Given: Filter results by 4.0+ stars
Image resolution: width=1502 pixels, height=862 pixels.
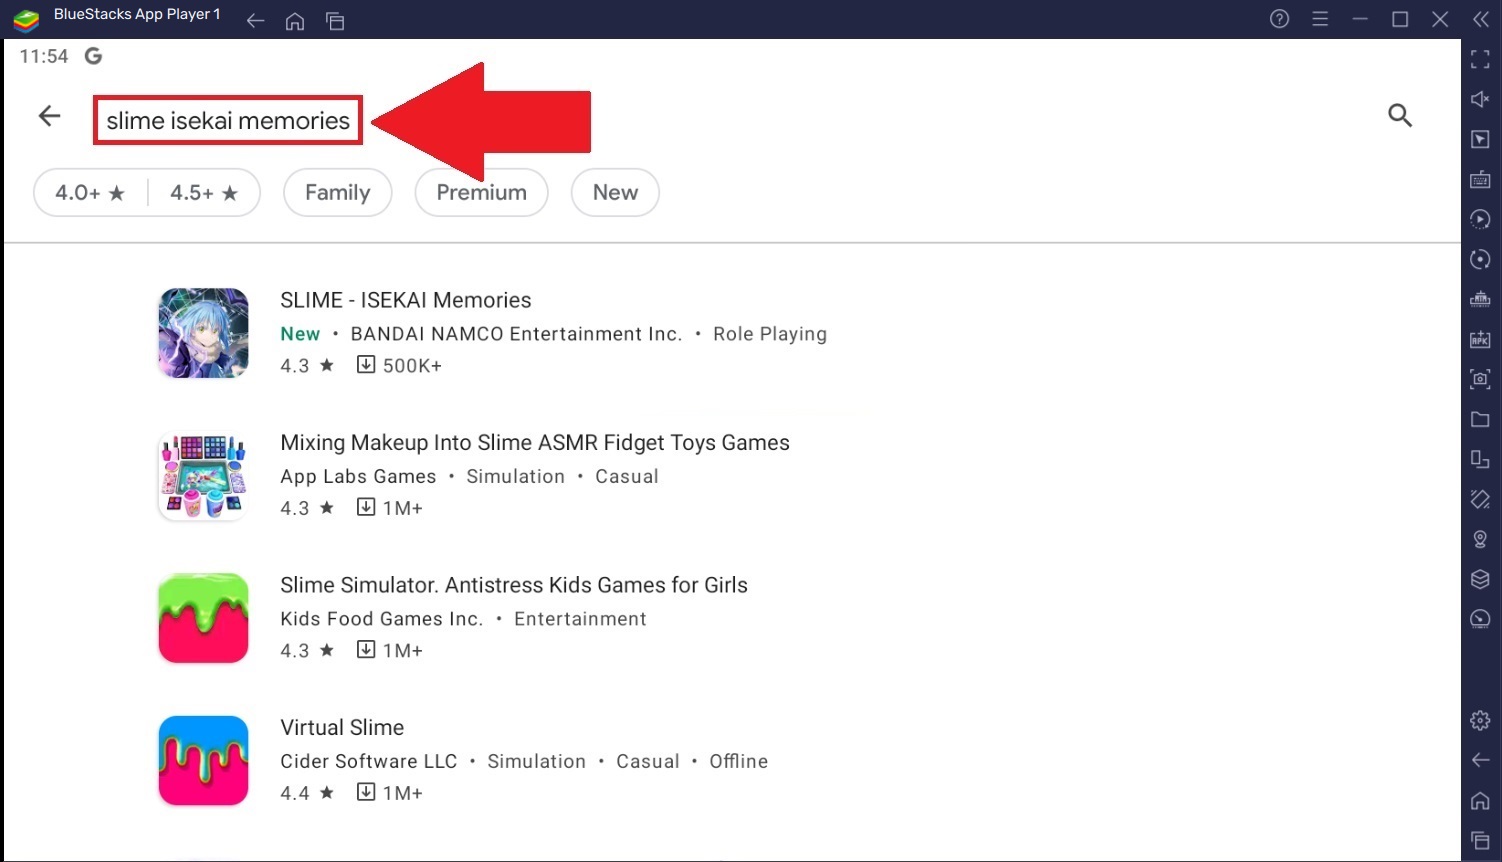Looking at the screenshot, I should coord(90,193).
